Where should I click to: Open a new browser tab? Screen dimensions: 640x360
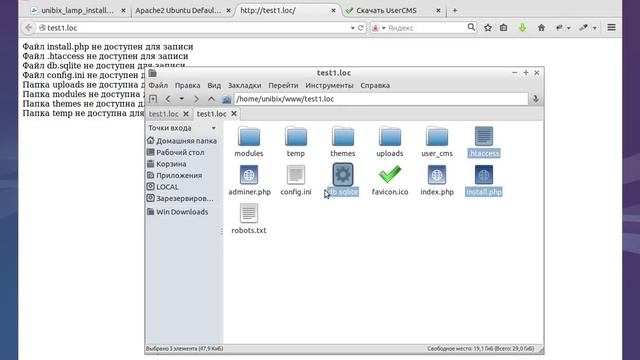point(455,11)
